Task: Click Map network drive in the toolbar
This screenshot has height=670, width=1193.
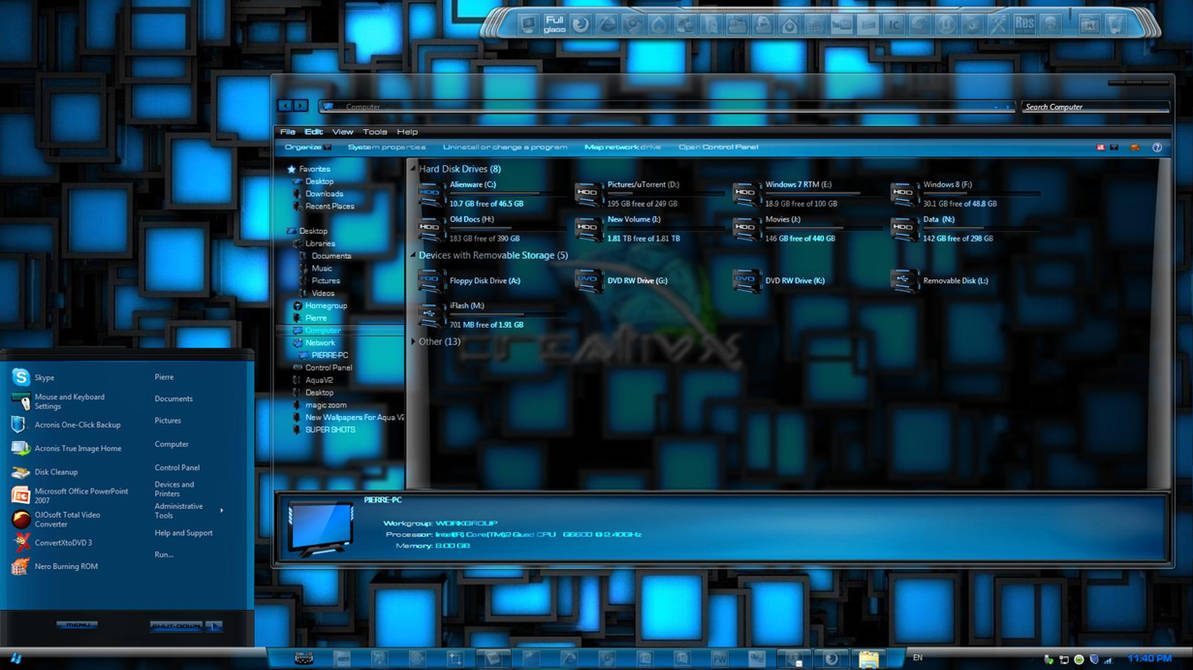Action: (621, 146)
